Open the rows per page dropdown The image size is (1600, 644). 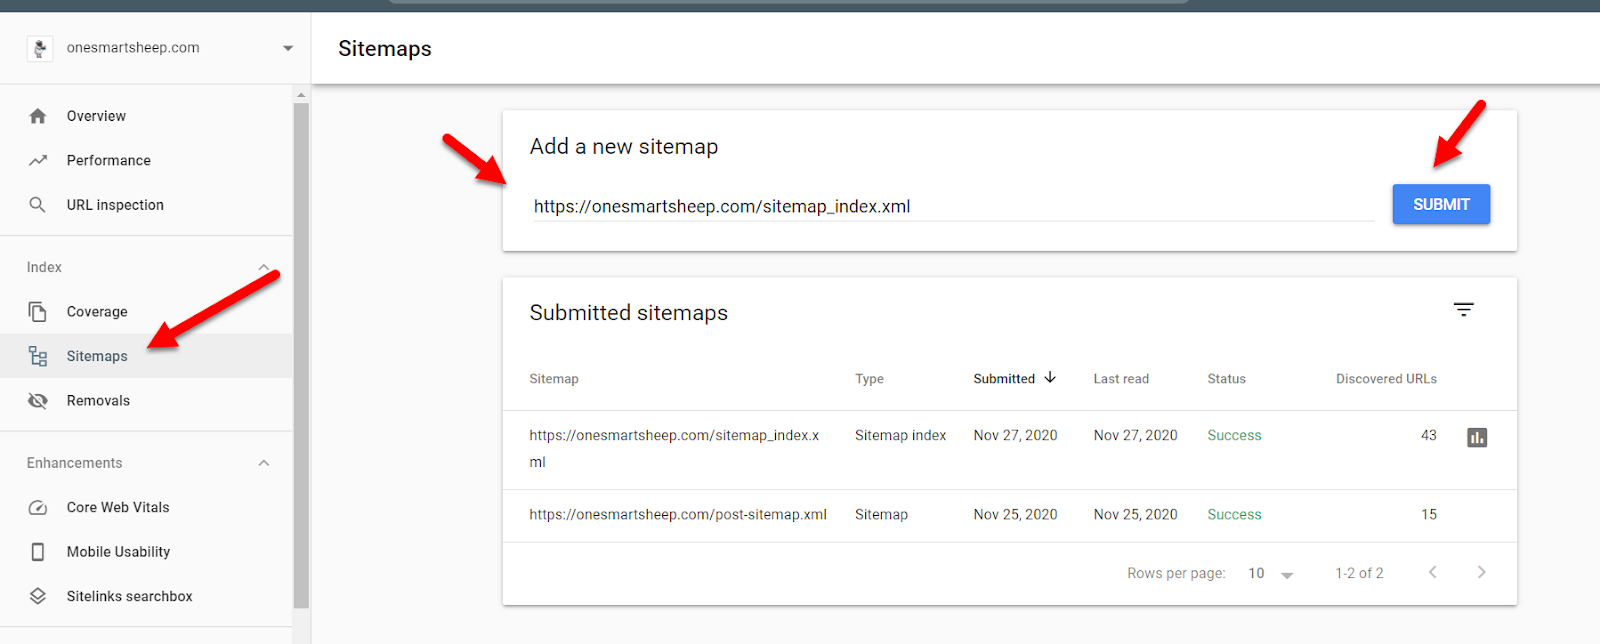[x=1271, y=574]
